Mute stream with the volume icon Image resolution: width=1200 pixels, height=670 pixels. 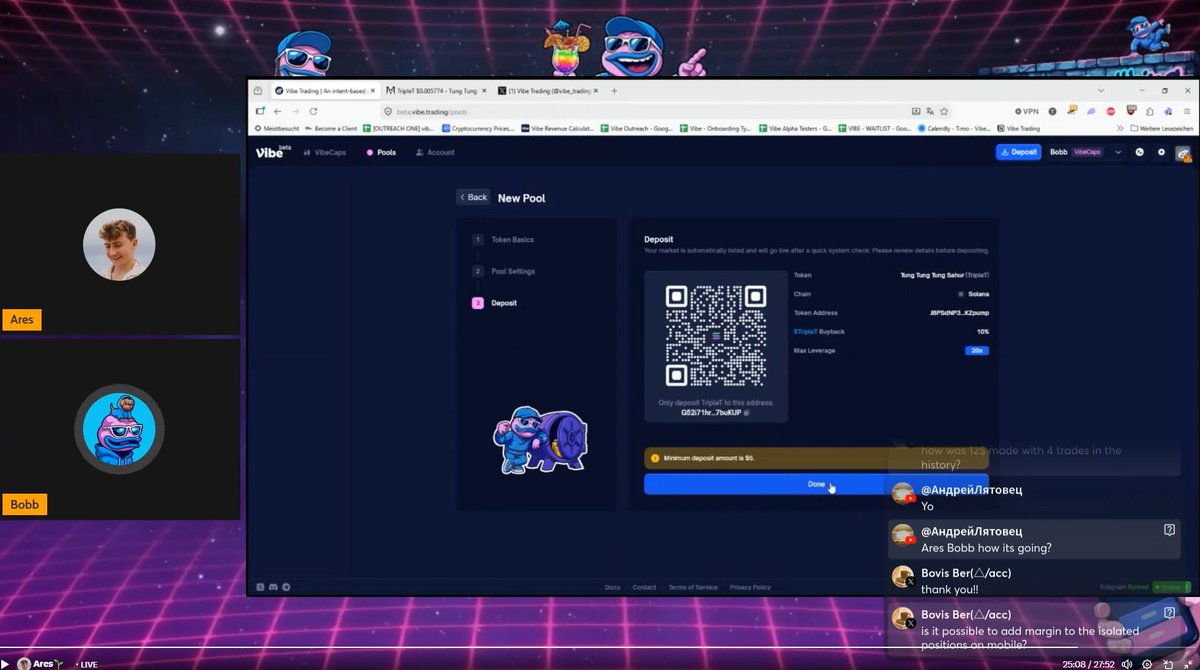click(1128, 664)
